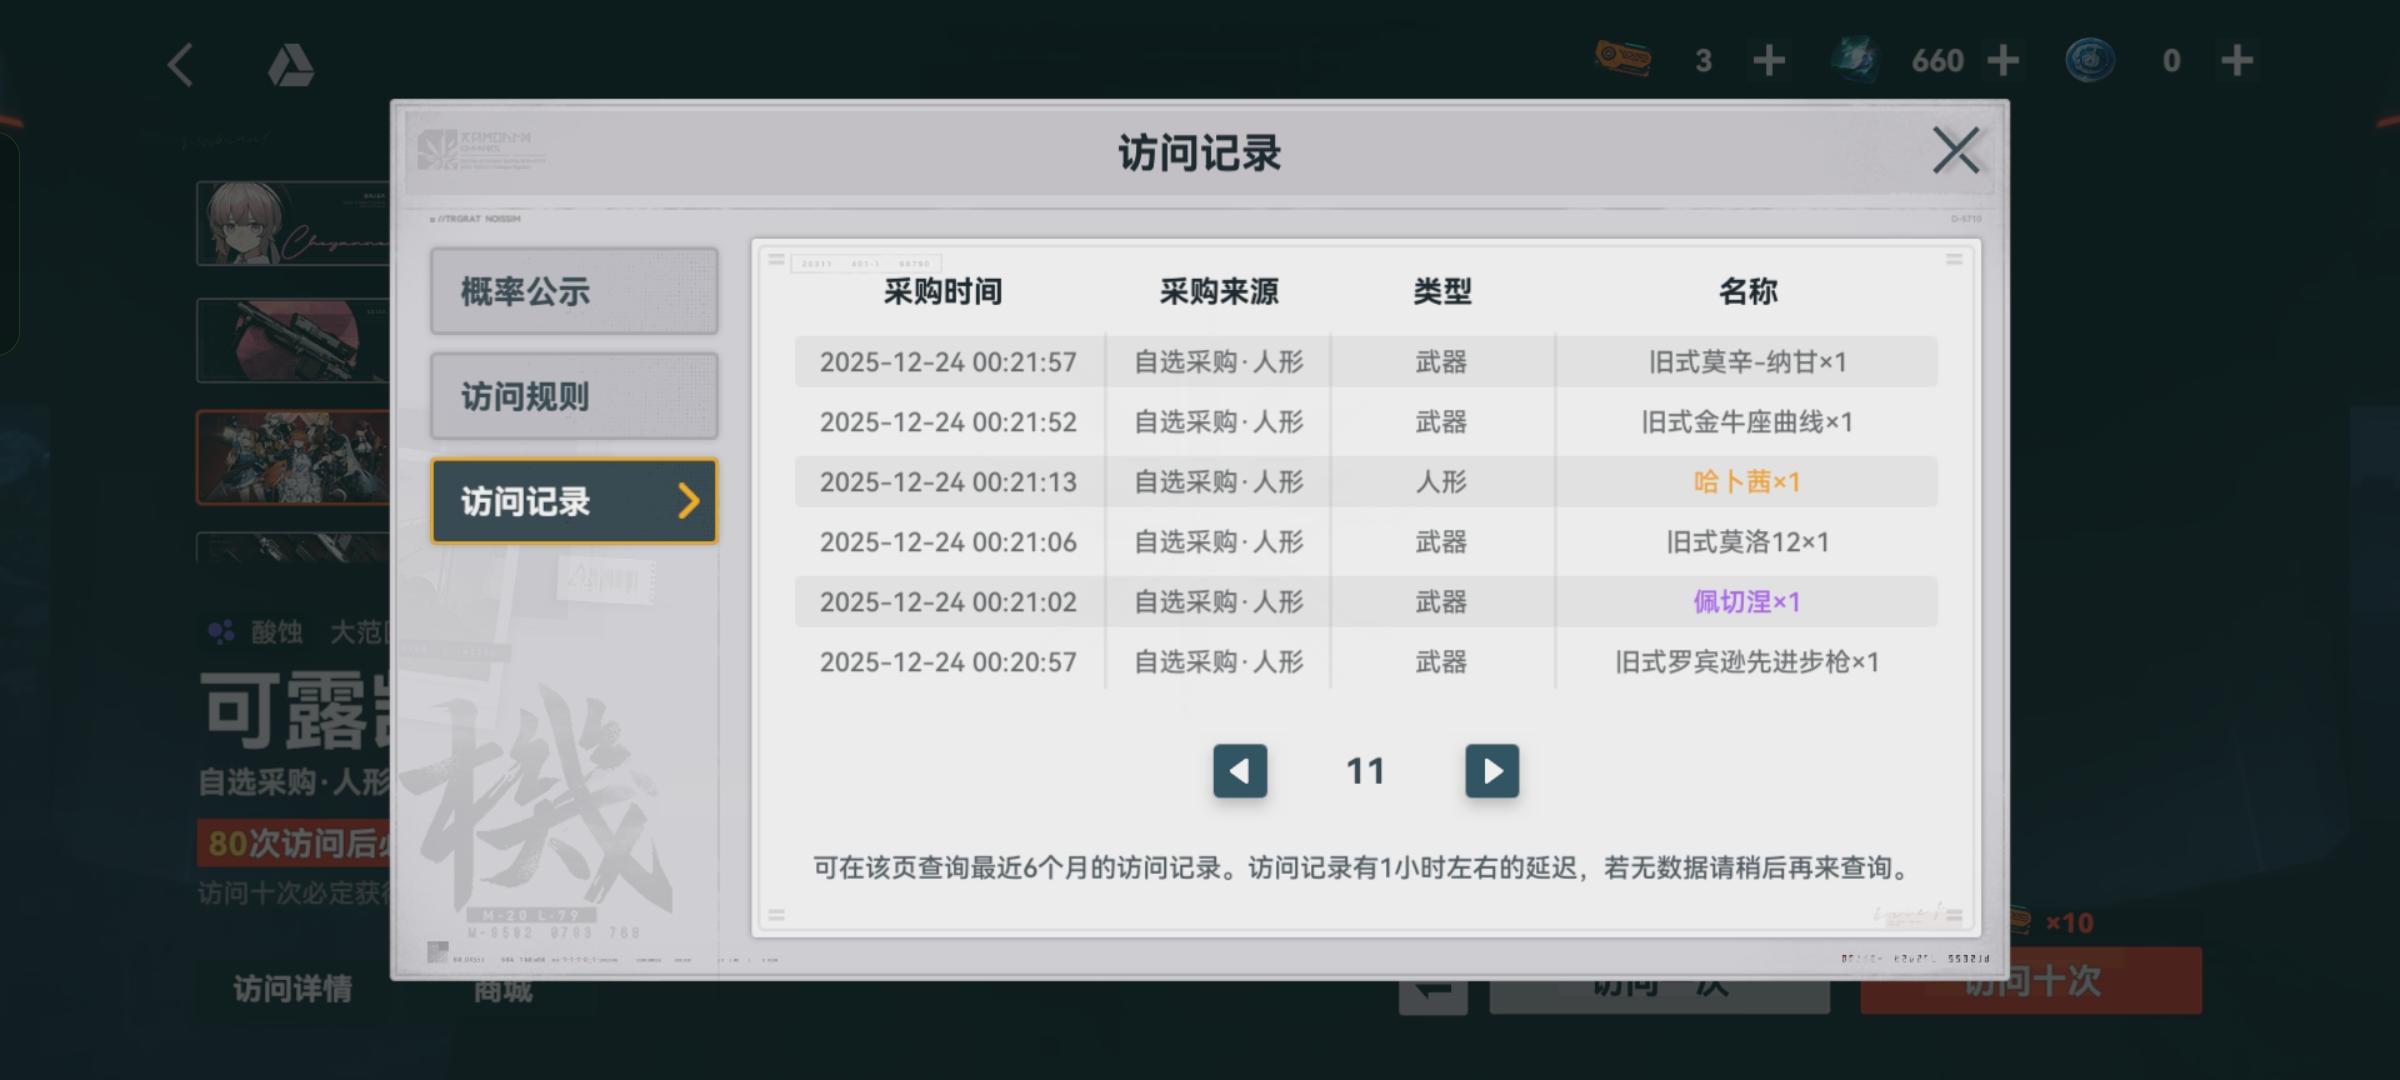Open the 概率公示 tab
This screenshot has width=2400, height=1080.
[574, 291]
